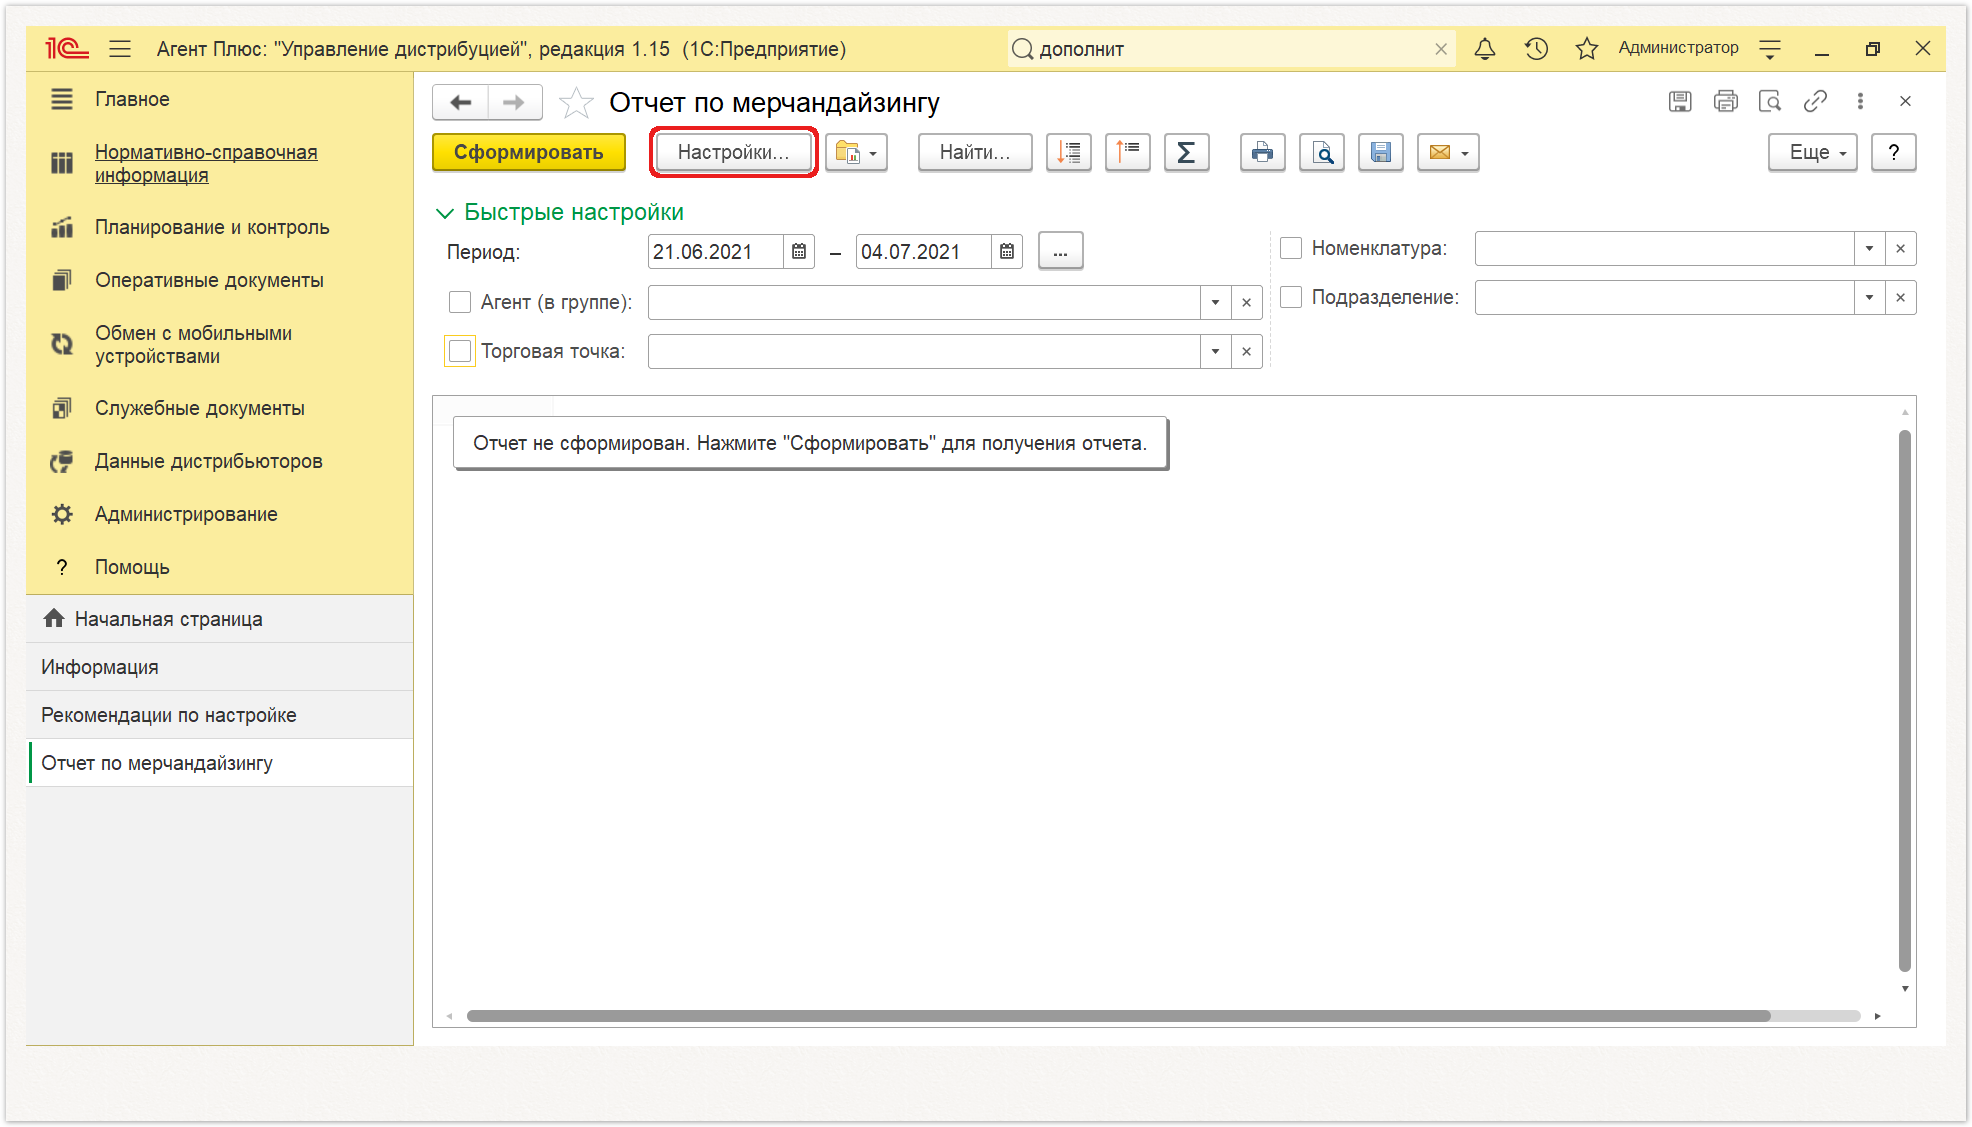Click the horizontal report scrollbar
This screenshot has width=1972, height=1127.
(1118, 1016)
